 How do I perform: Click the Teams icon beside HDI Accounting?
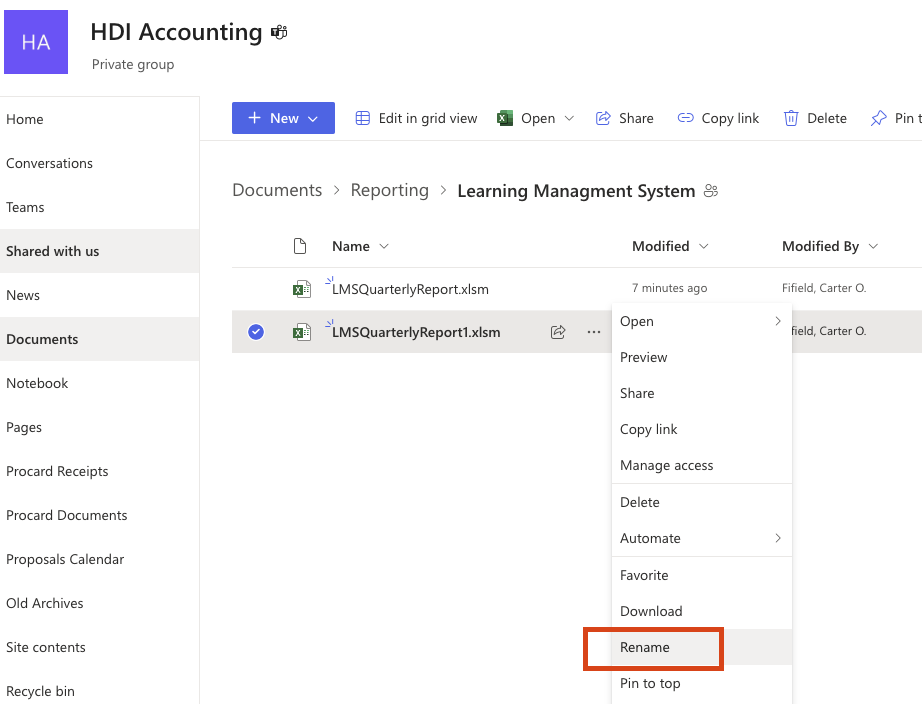pos(279,33)
